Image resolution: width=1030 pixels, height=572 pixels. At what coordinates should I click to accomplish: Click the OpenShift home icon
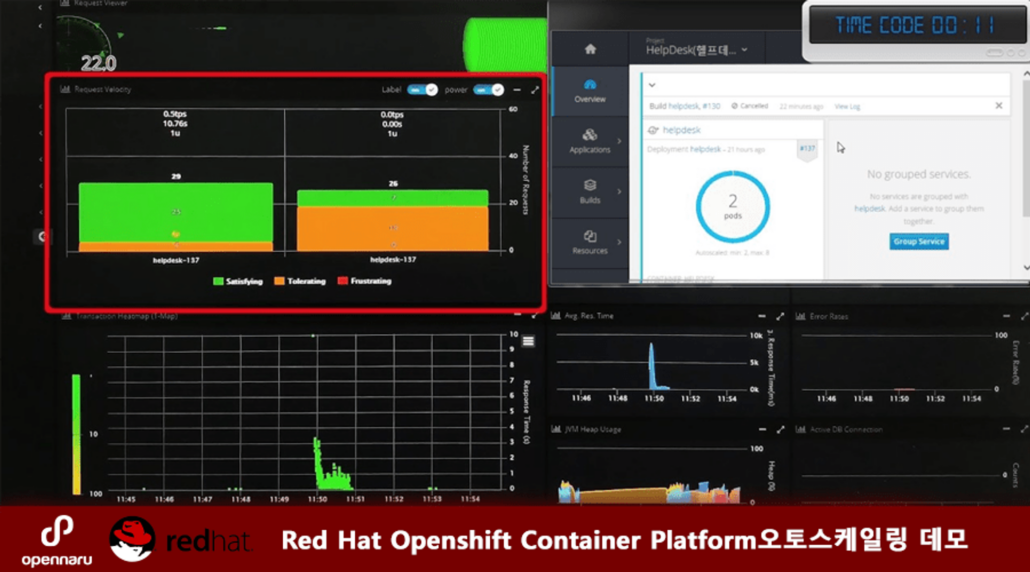[x=590, y=49]
